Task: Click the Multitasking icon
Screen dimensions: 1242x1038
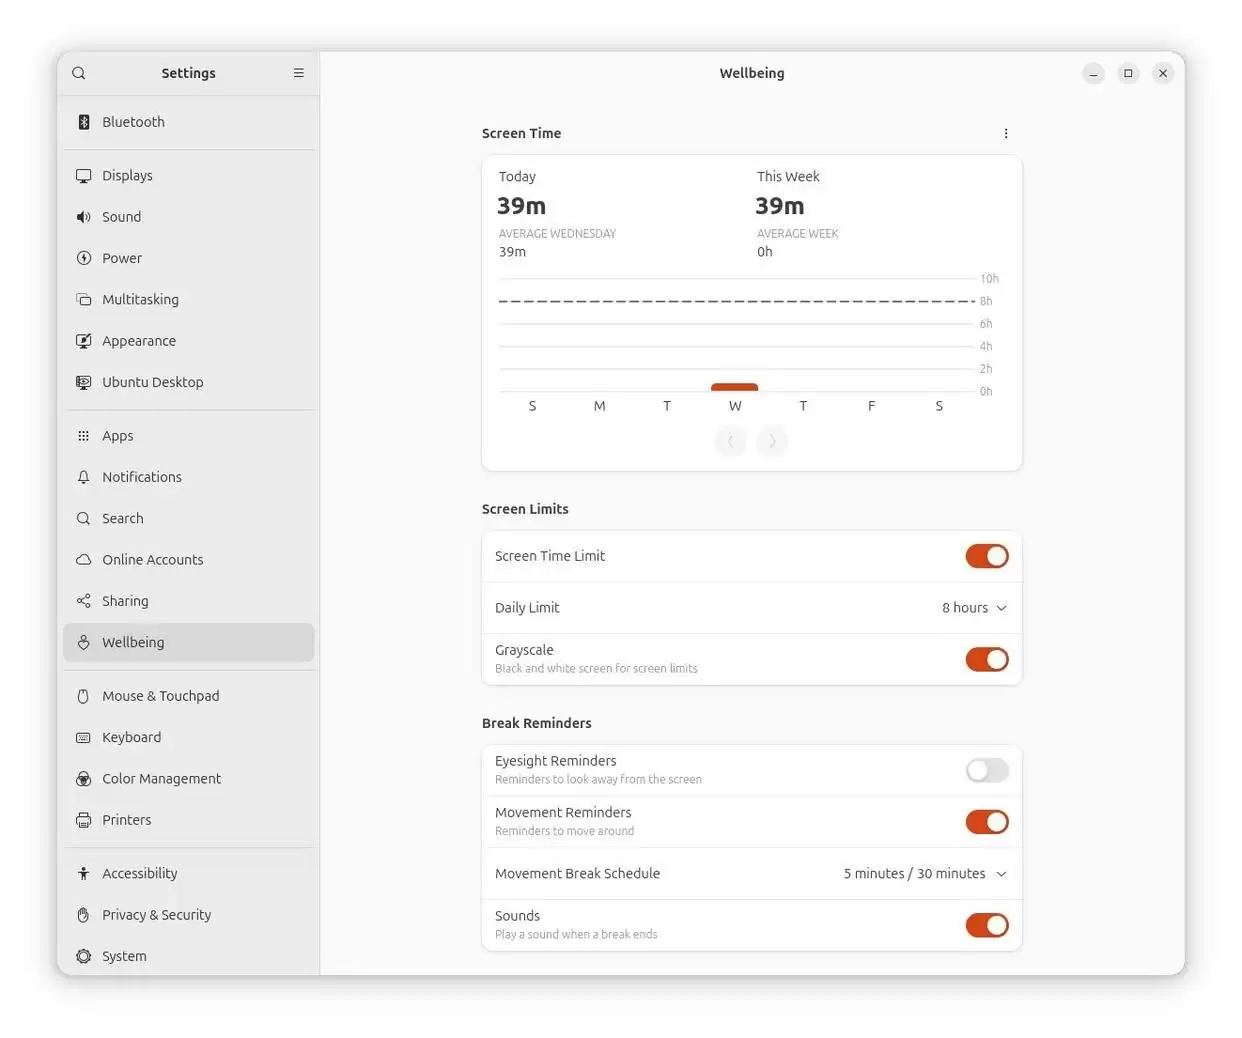Action: [84, 300]
